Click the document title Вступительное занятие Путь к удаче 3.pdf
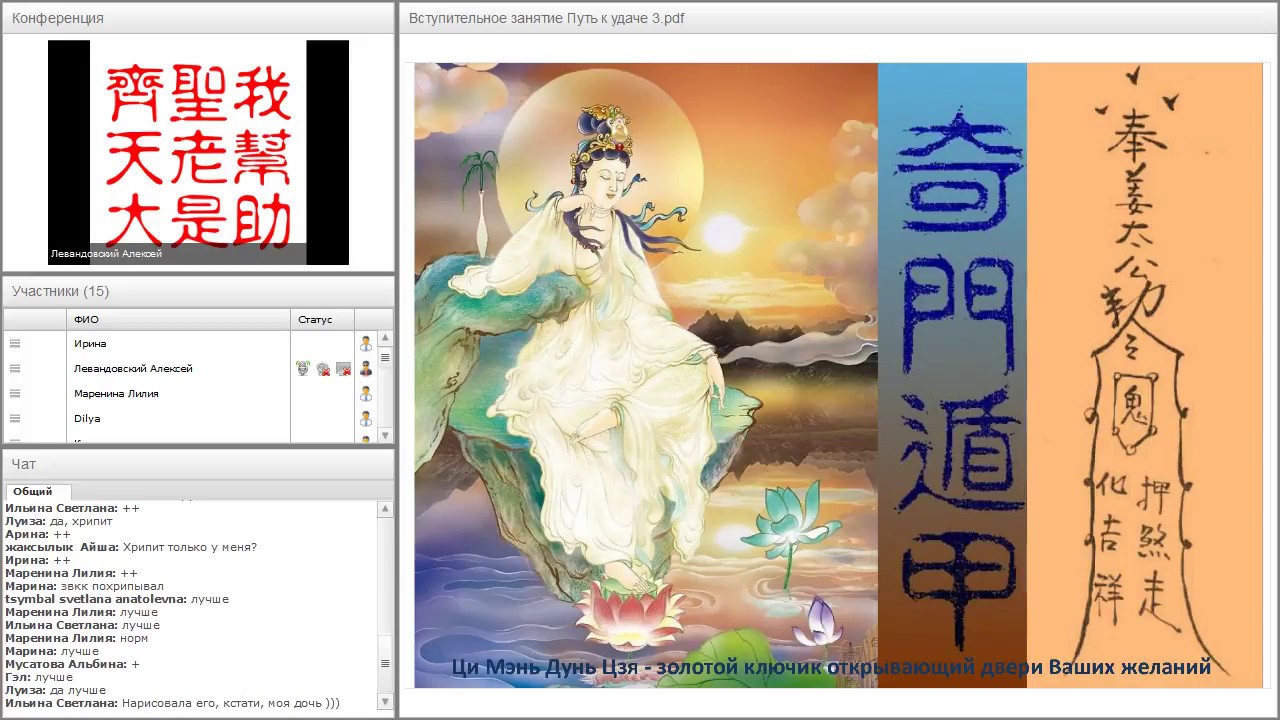Image resolution: width=1280 pixels, height=720 pixels. (x=547, y=18)
